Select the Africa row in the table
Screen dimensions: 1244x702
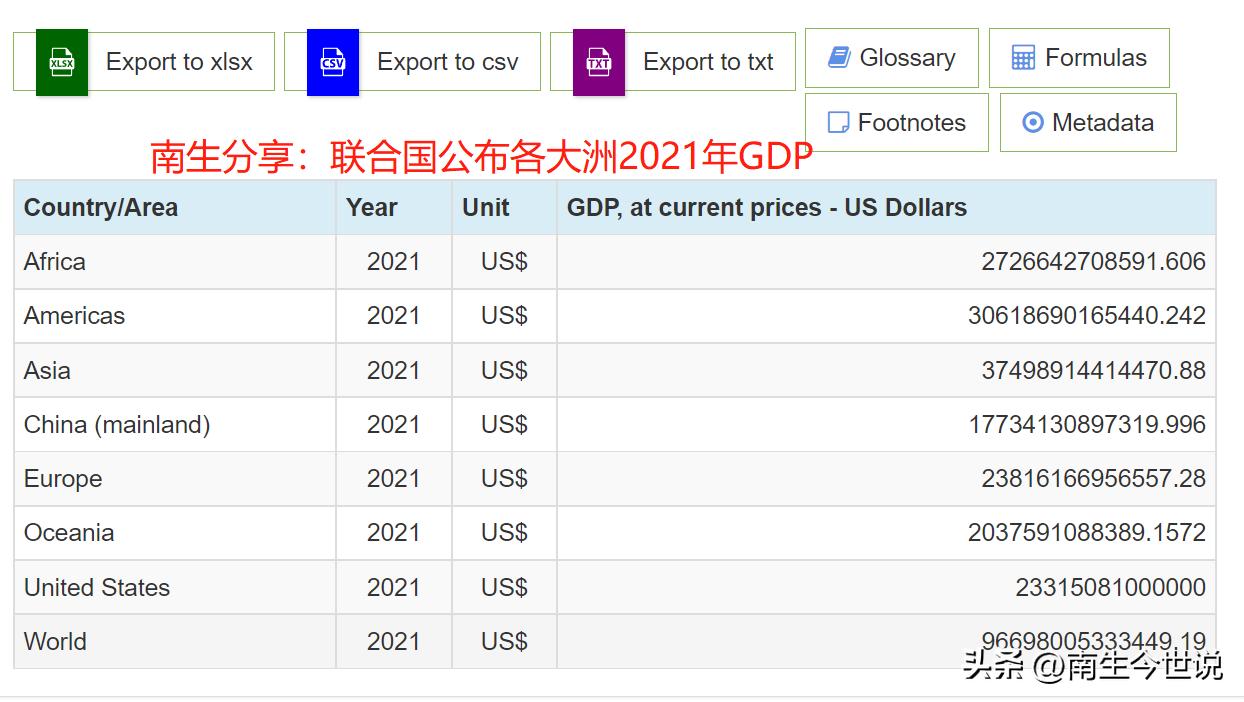[x=54, y=261]
